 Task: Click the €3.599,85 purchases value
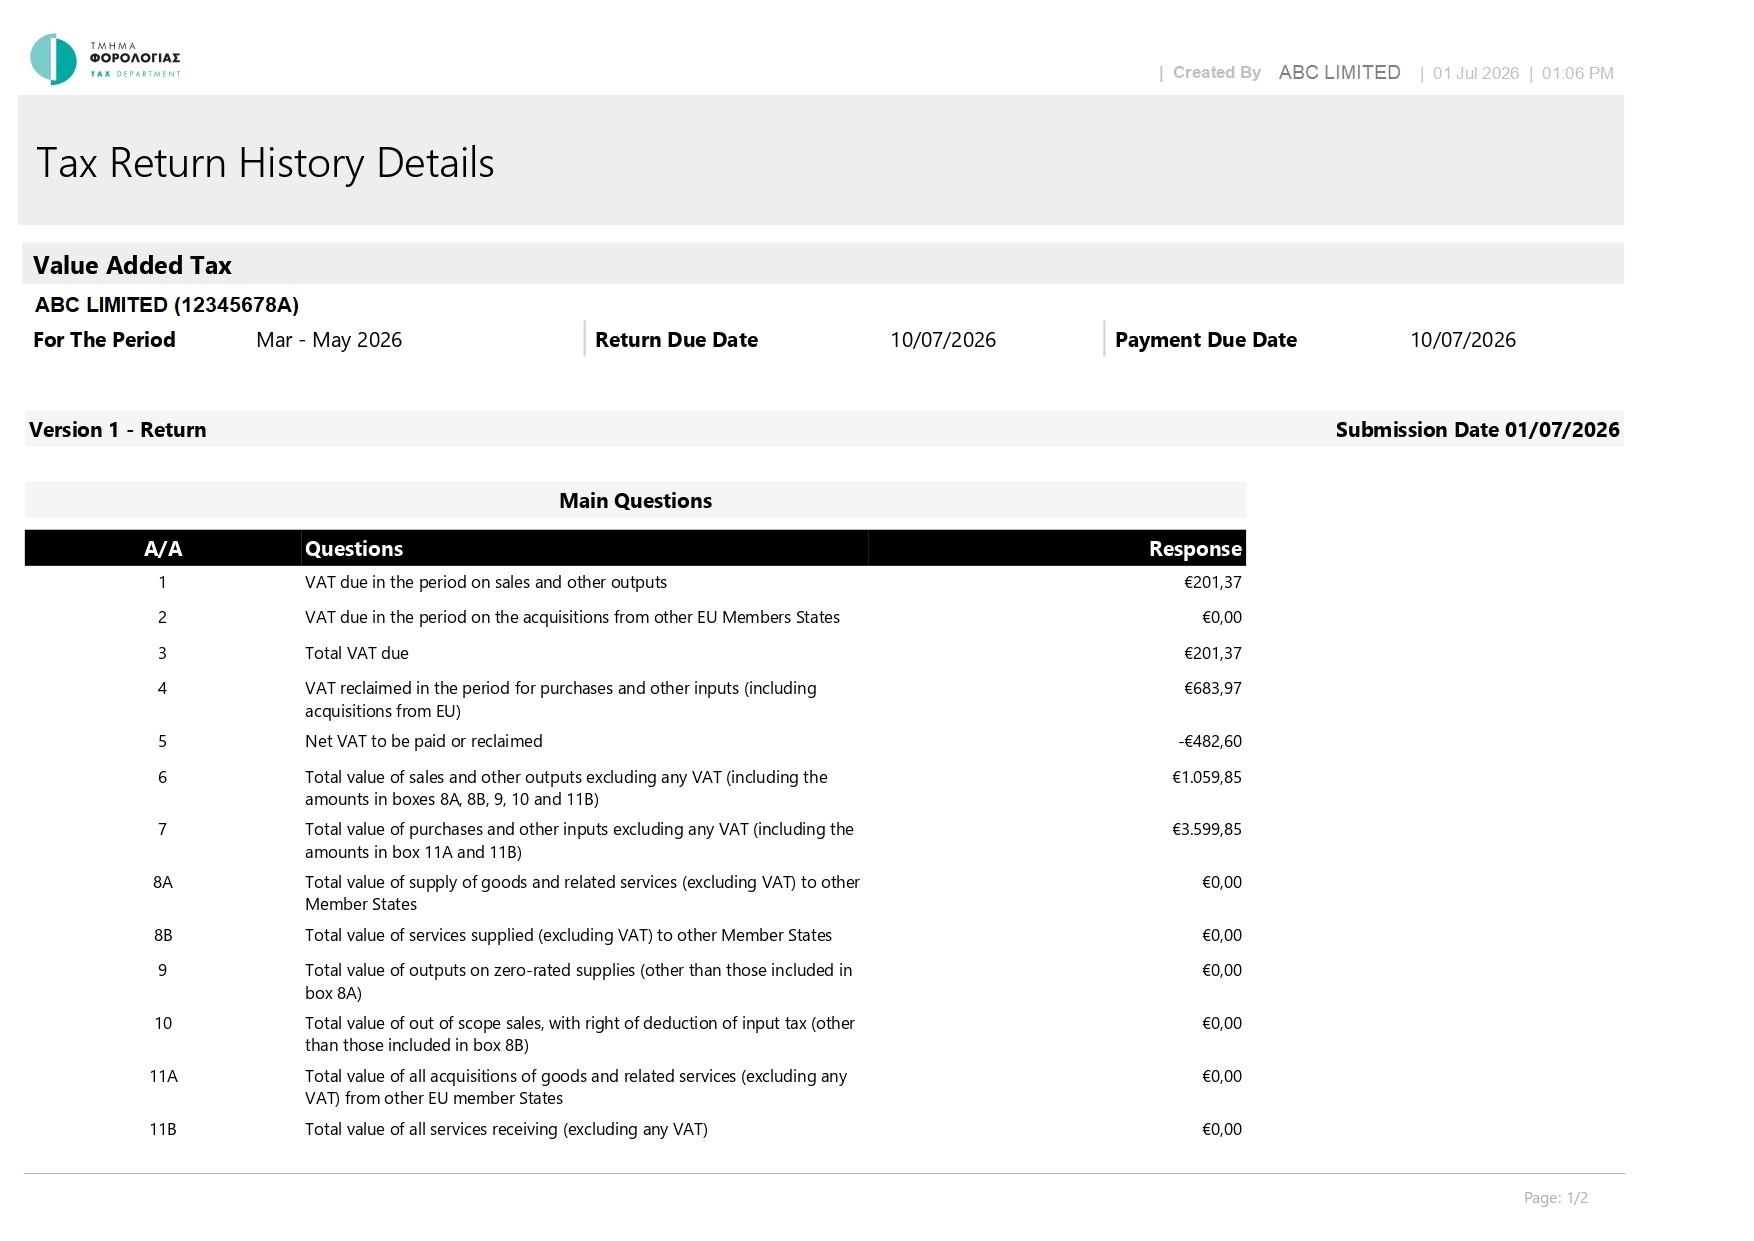[x=1207, y=829]
